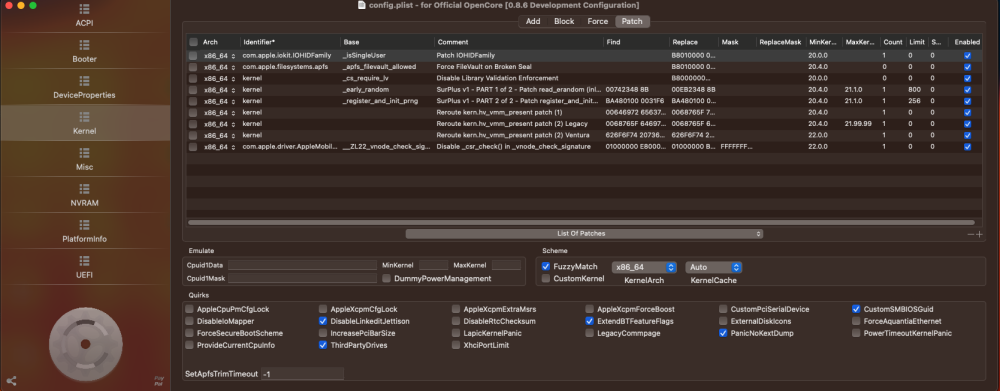Click the horizontal scrollbar under patch table
This screenshot has height=391, width=1000.
[581, 223]
